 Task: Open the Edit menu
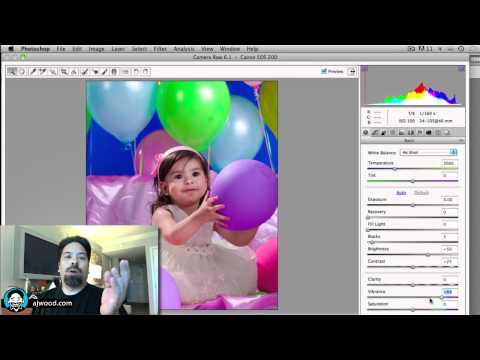pos(77,49)
